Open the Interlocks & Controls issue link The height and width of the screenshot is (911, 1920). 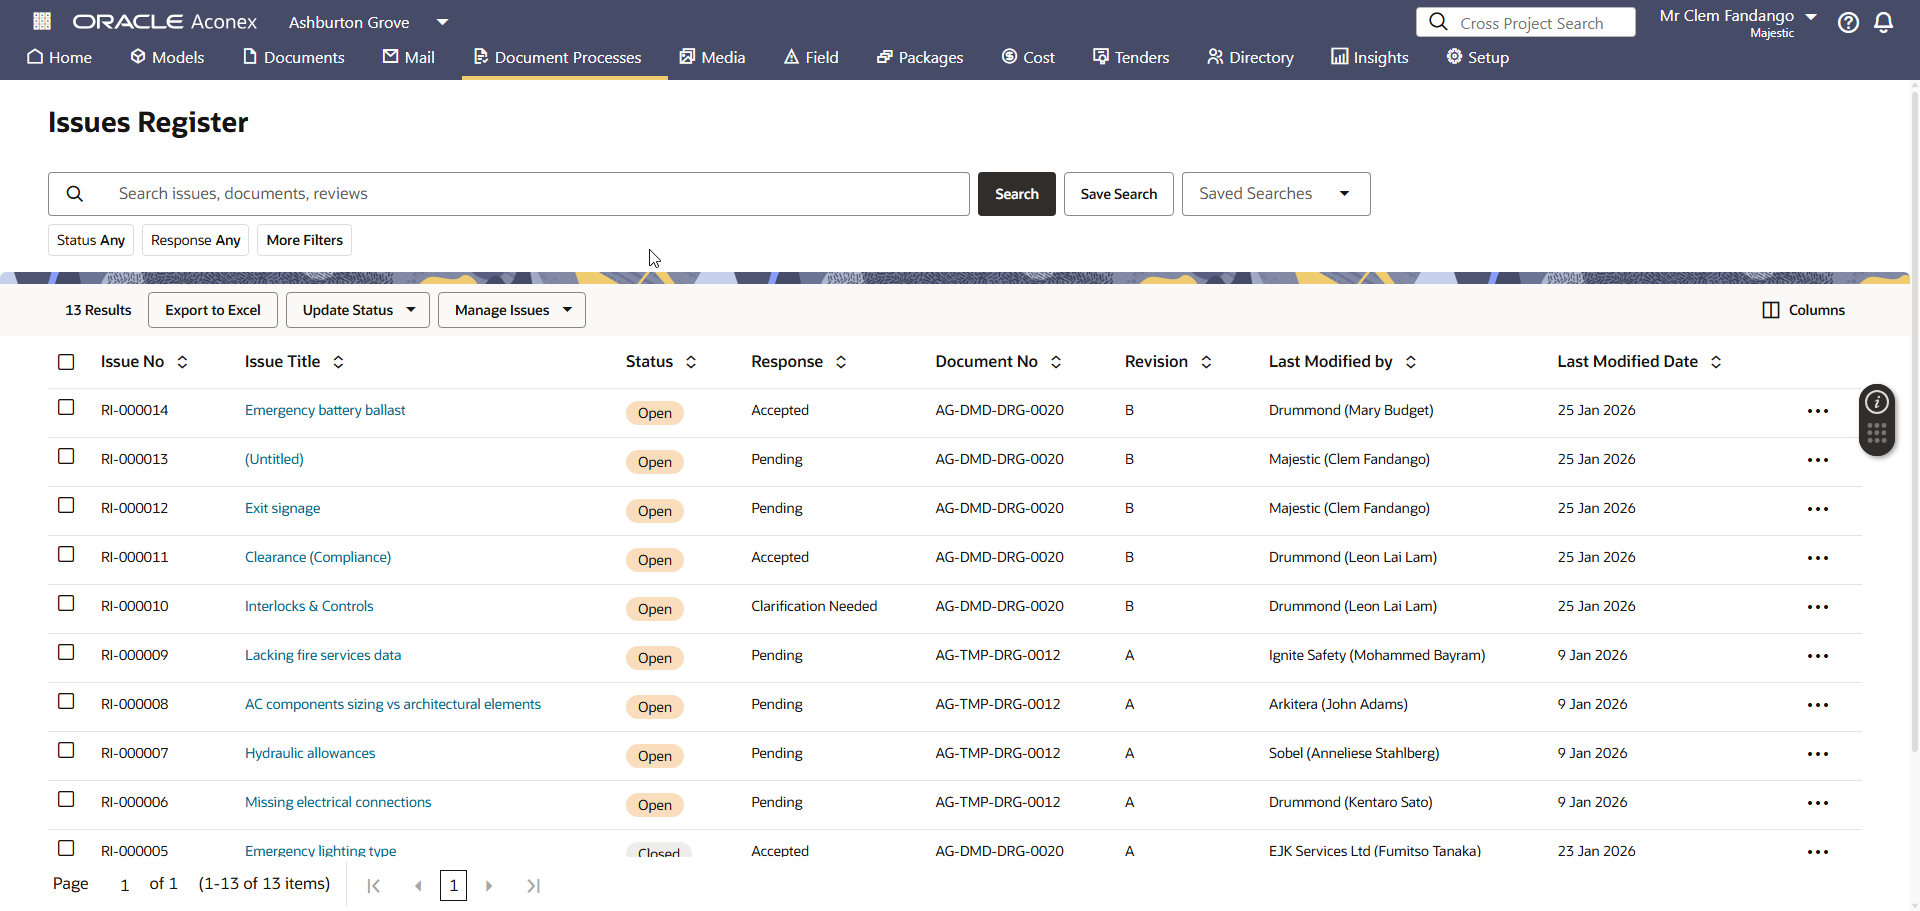[309, 606]
